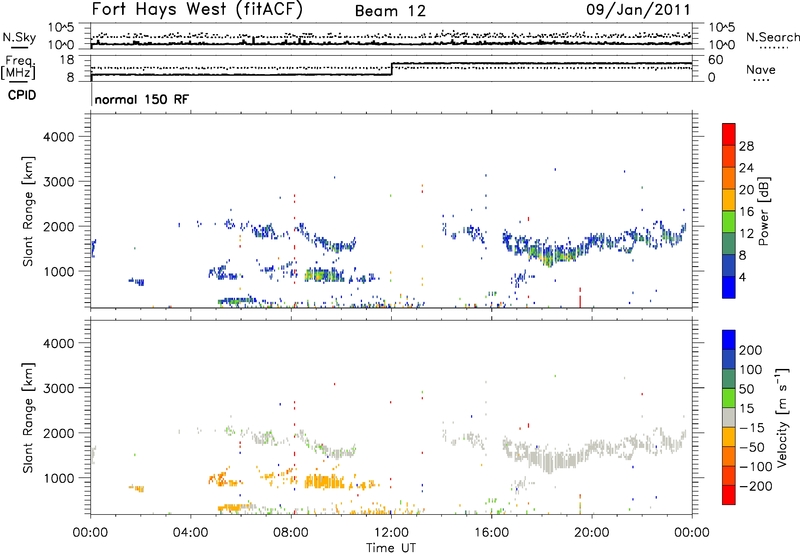Click the "20" value on Power scale
The width and height of the screenshot is (800, 554).
tap(746, 190)
